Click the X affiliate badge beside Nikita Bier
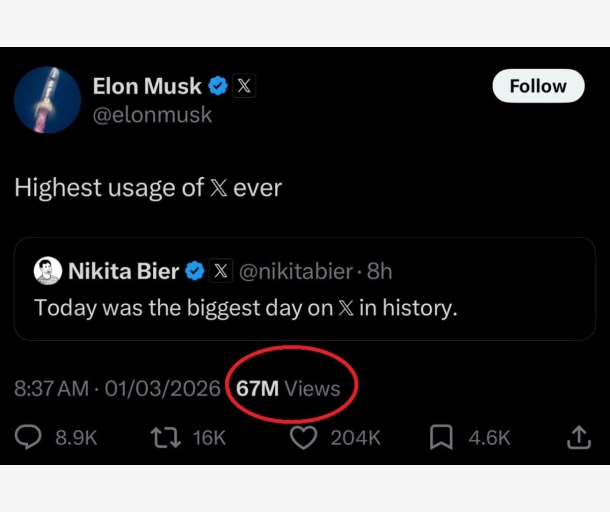 221,271
